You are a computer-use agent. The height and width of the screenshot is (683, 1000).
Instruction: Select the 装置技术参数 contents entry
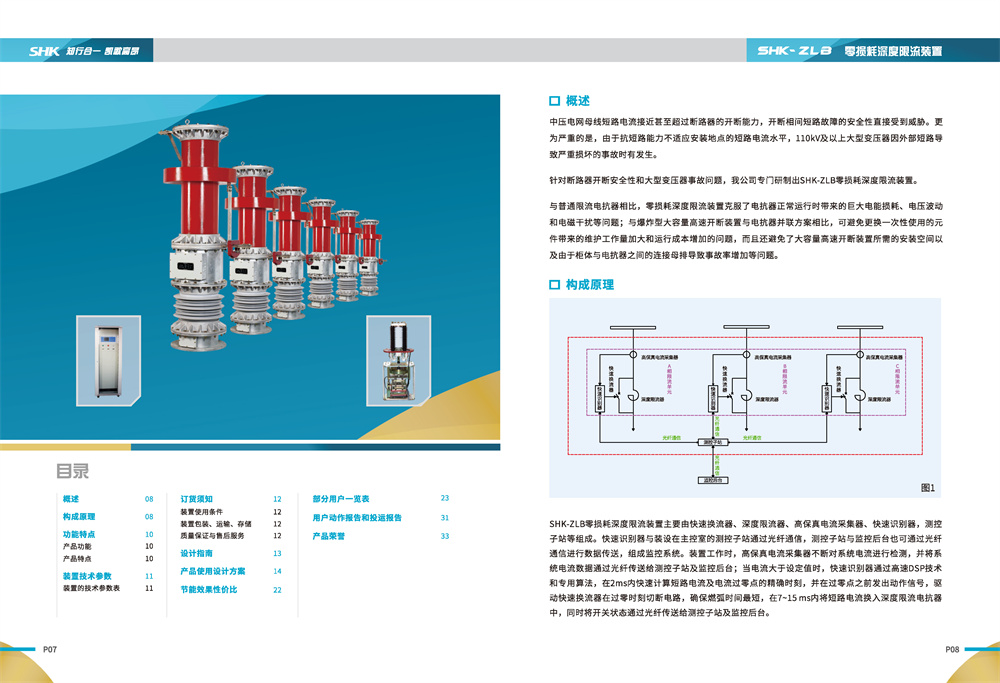pos(87,576)
